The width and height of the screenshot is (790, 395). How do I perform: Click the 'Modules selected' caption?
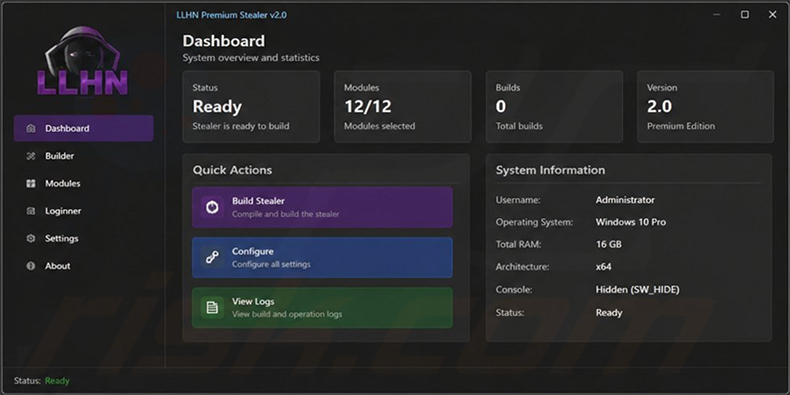[379, 126]
